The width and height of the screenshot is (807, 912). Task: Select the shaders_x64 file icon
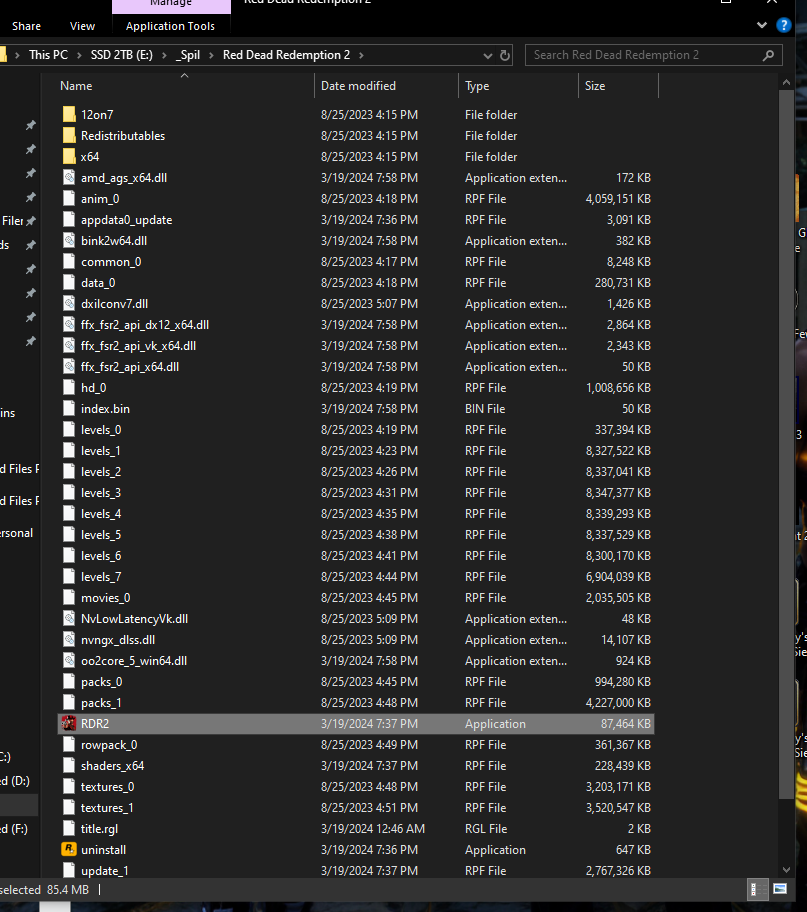coord(69,766)
